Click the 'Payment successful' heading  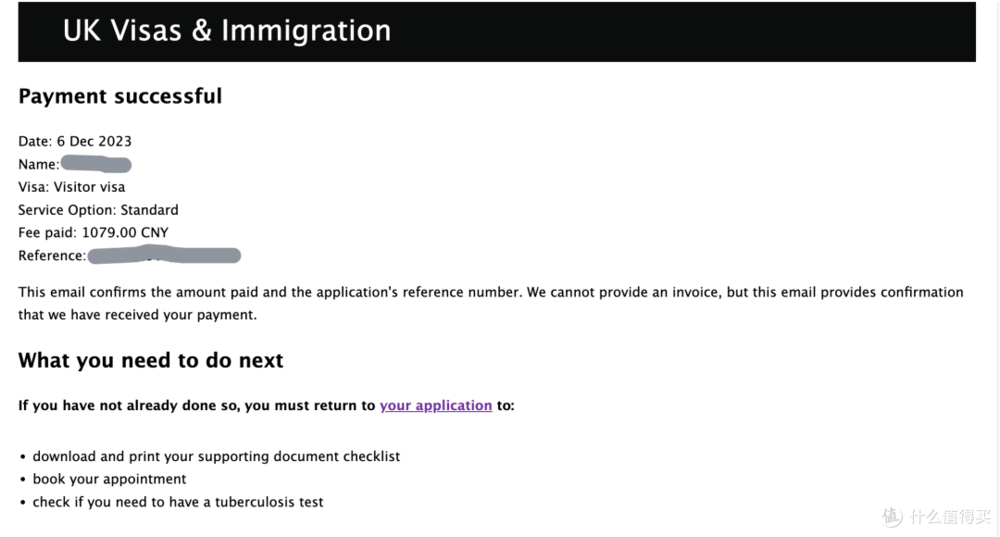tap(120, 96)
